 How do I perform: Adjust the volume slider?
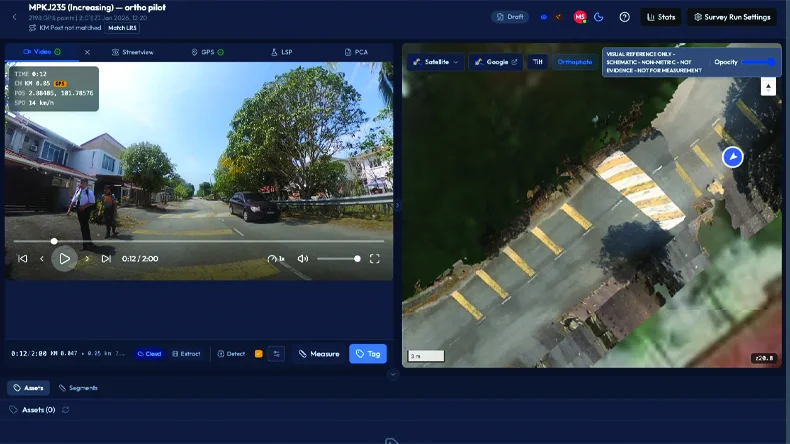339,259
